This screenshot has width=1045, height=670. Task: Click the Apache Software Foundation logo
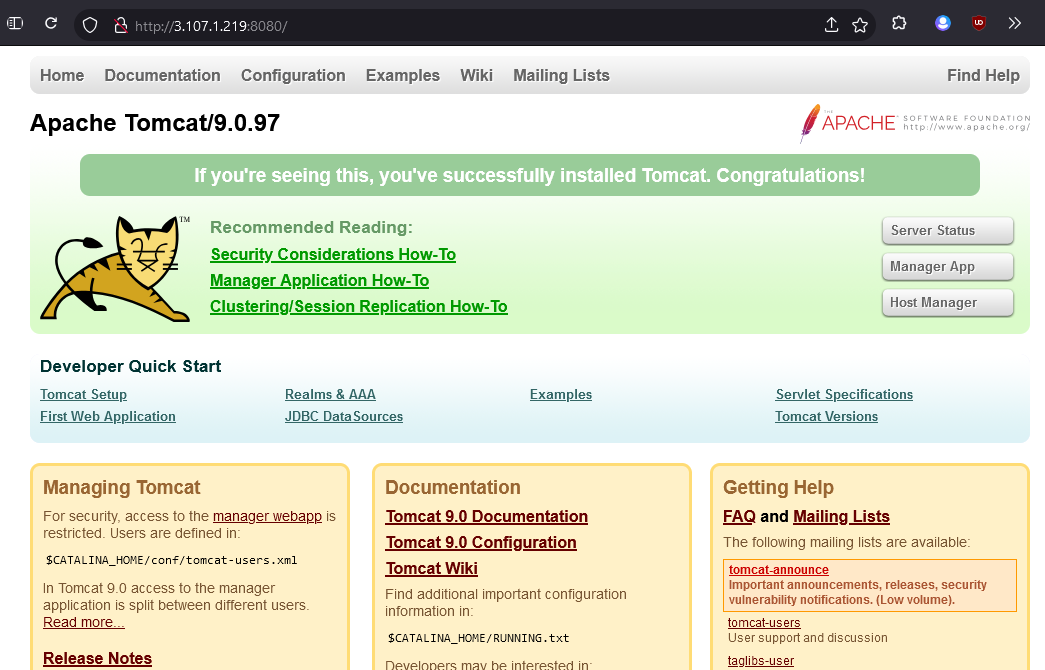915,123
